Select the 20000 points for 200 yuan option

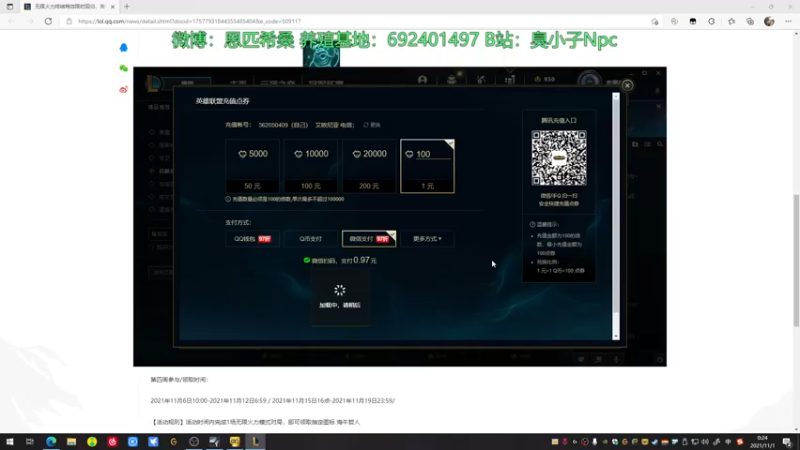point(369,166)
